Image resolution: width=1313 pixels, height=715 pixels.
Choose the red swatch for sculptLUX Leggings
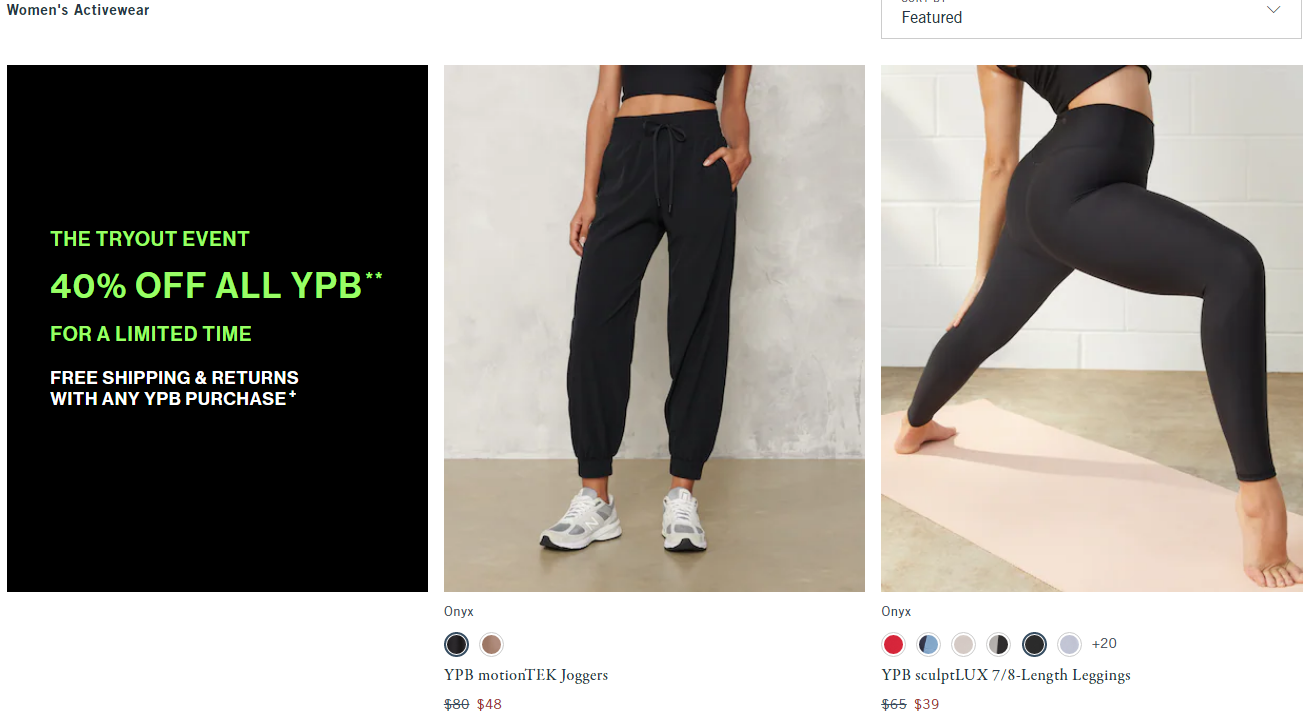pos(893,644)
